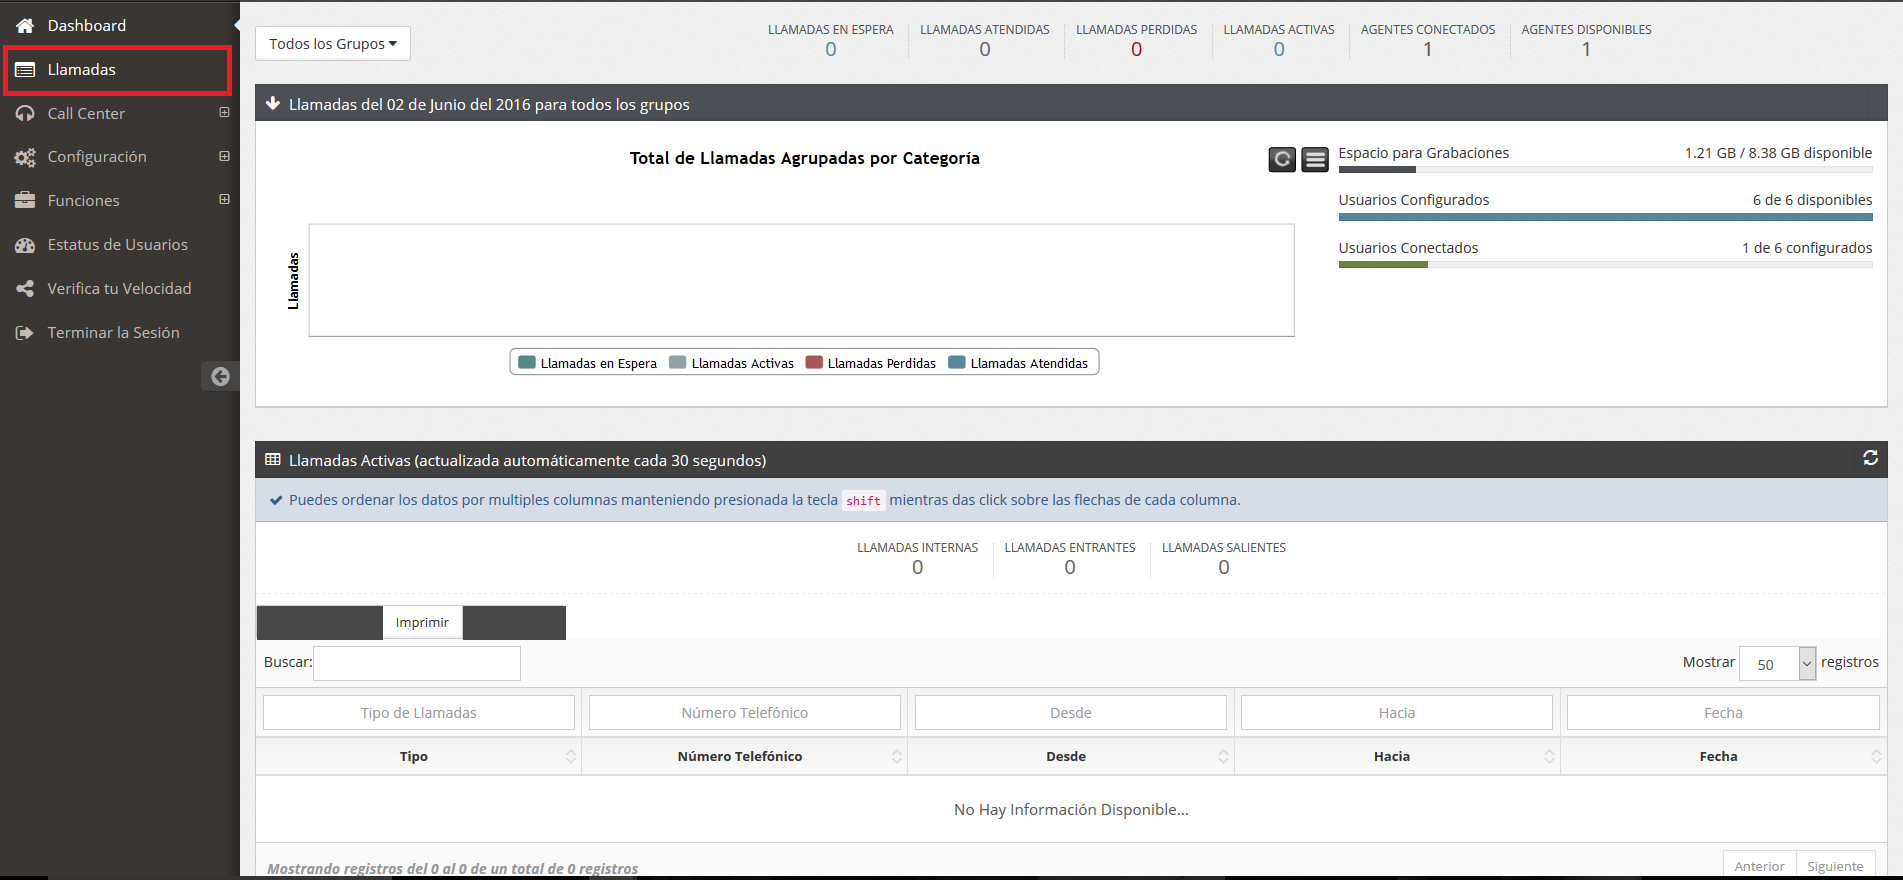Click the Llamadas Perdidas counter

click(x=1137, y=41)
